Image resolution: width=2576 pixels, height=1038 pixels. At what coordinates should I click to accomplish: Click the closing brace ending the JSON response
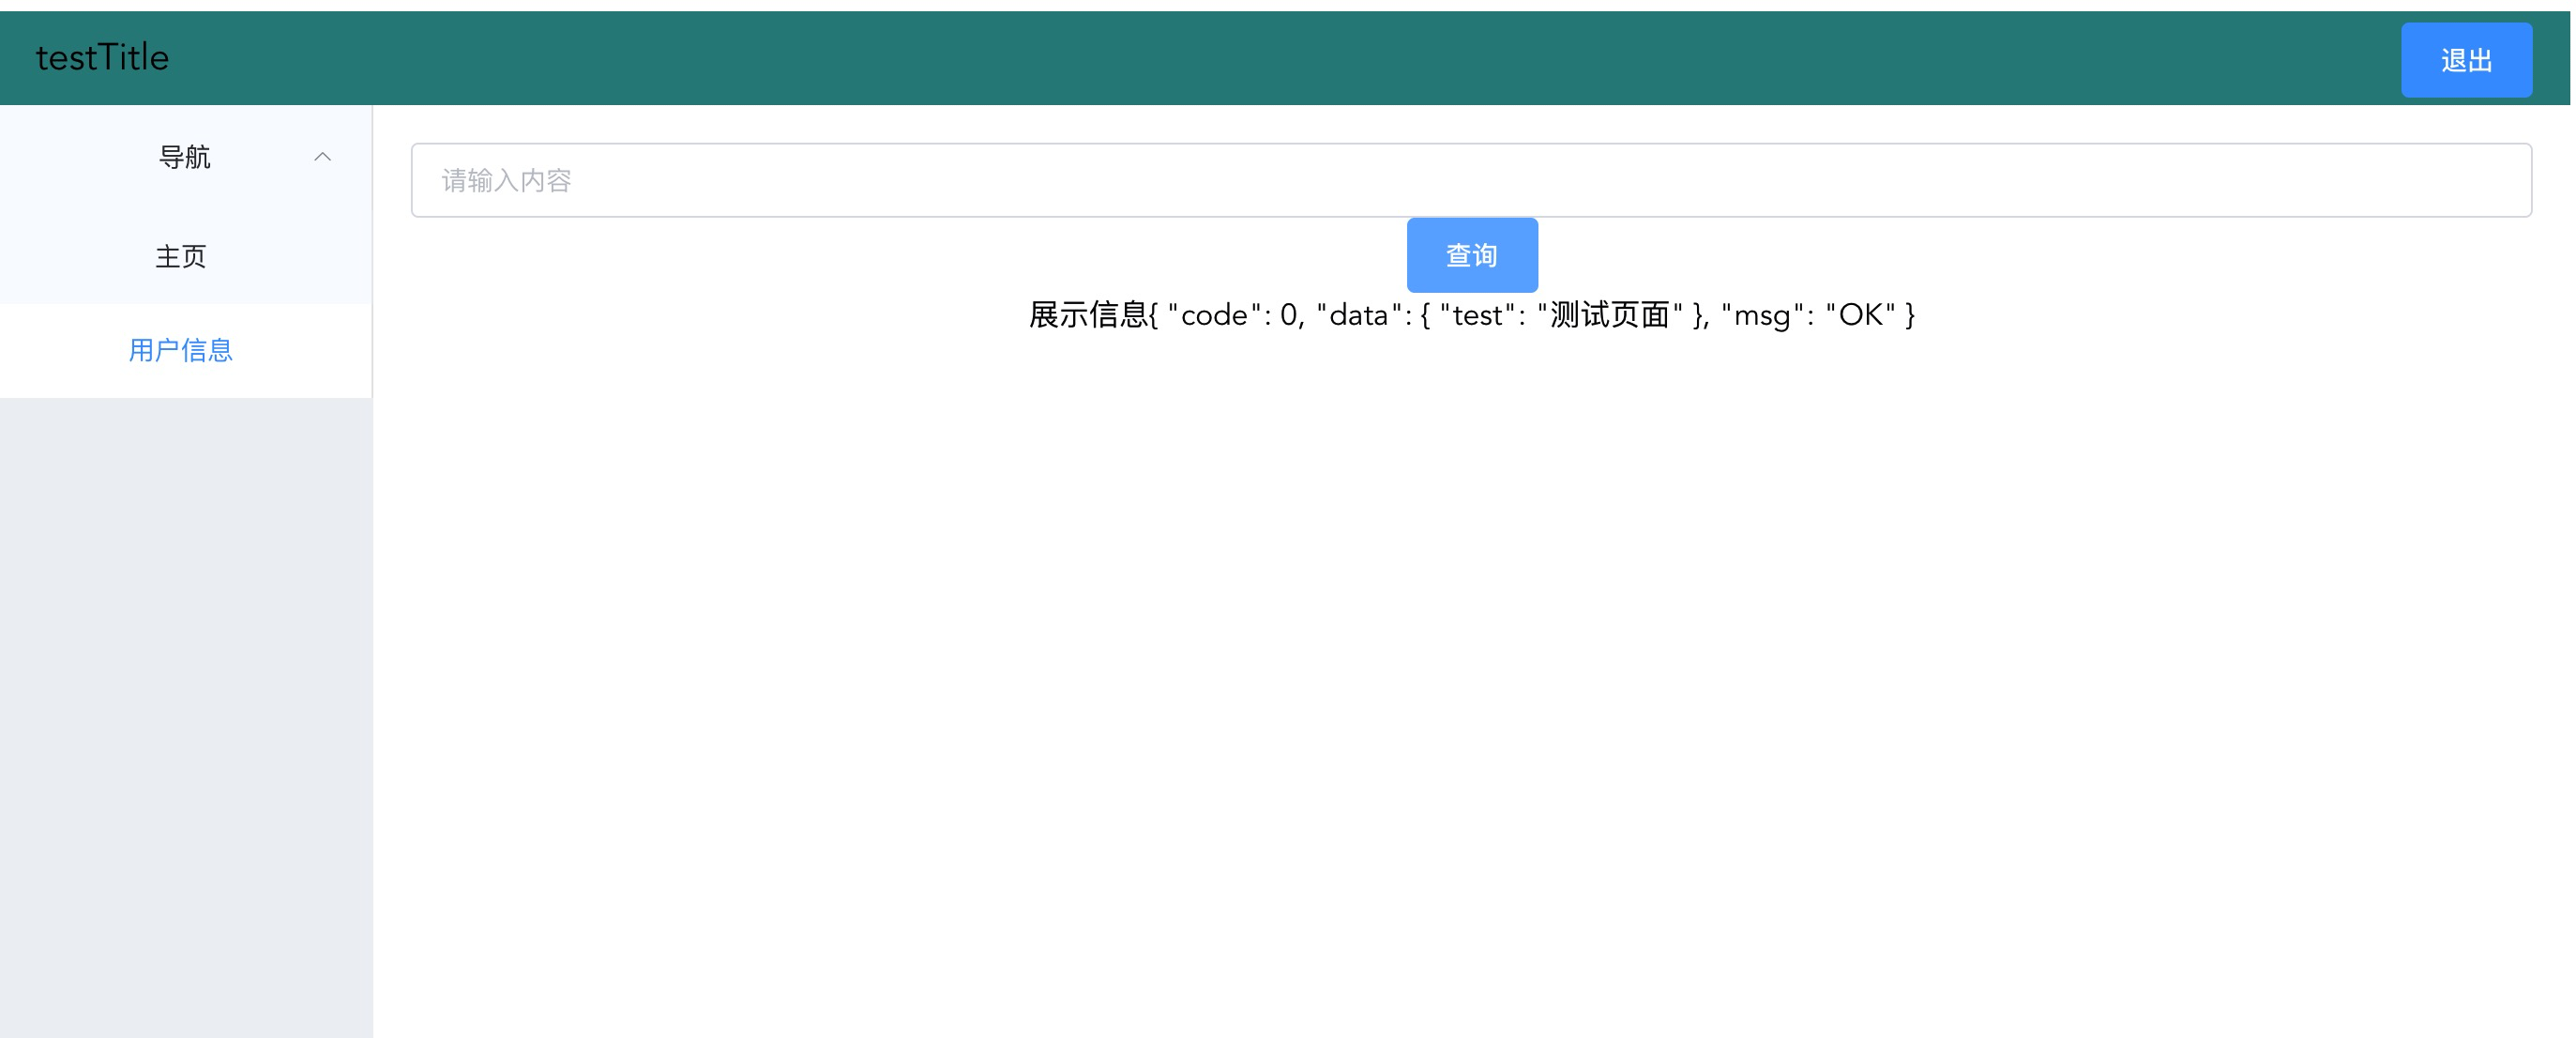tap(1910, 315)
